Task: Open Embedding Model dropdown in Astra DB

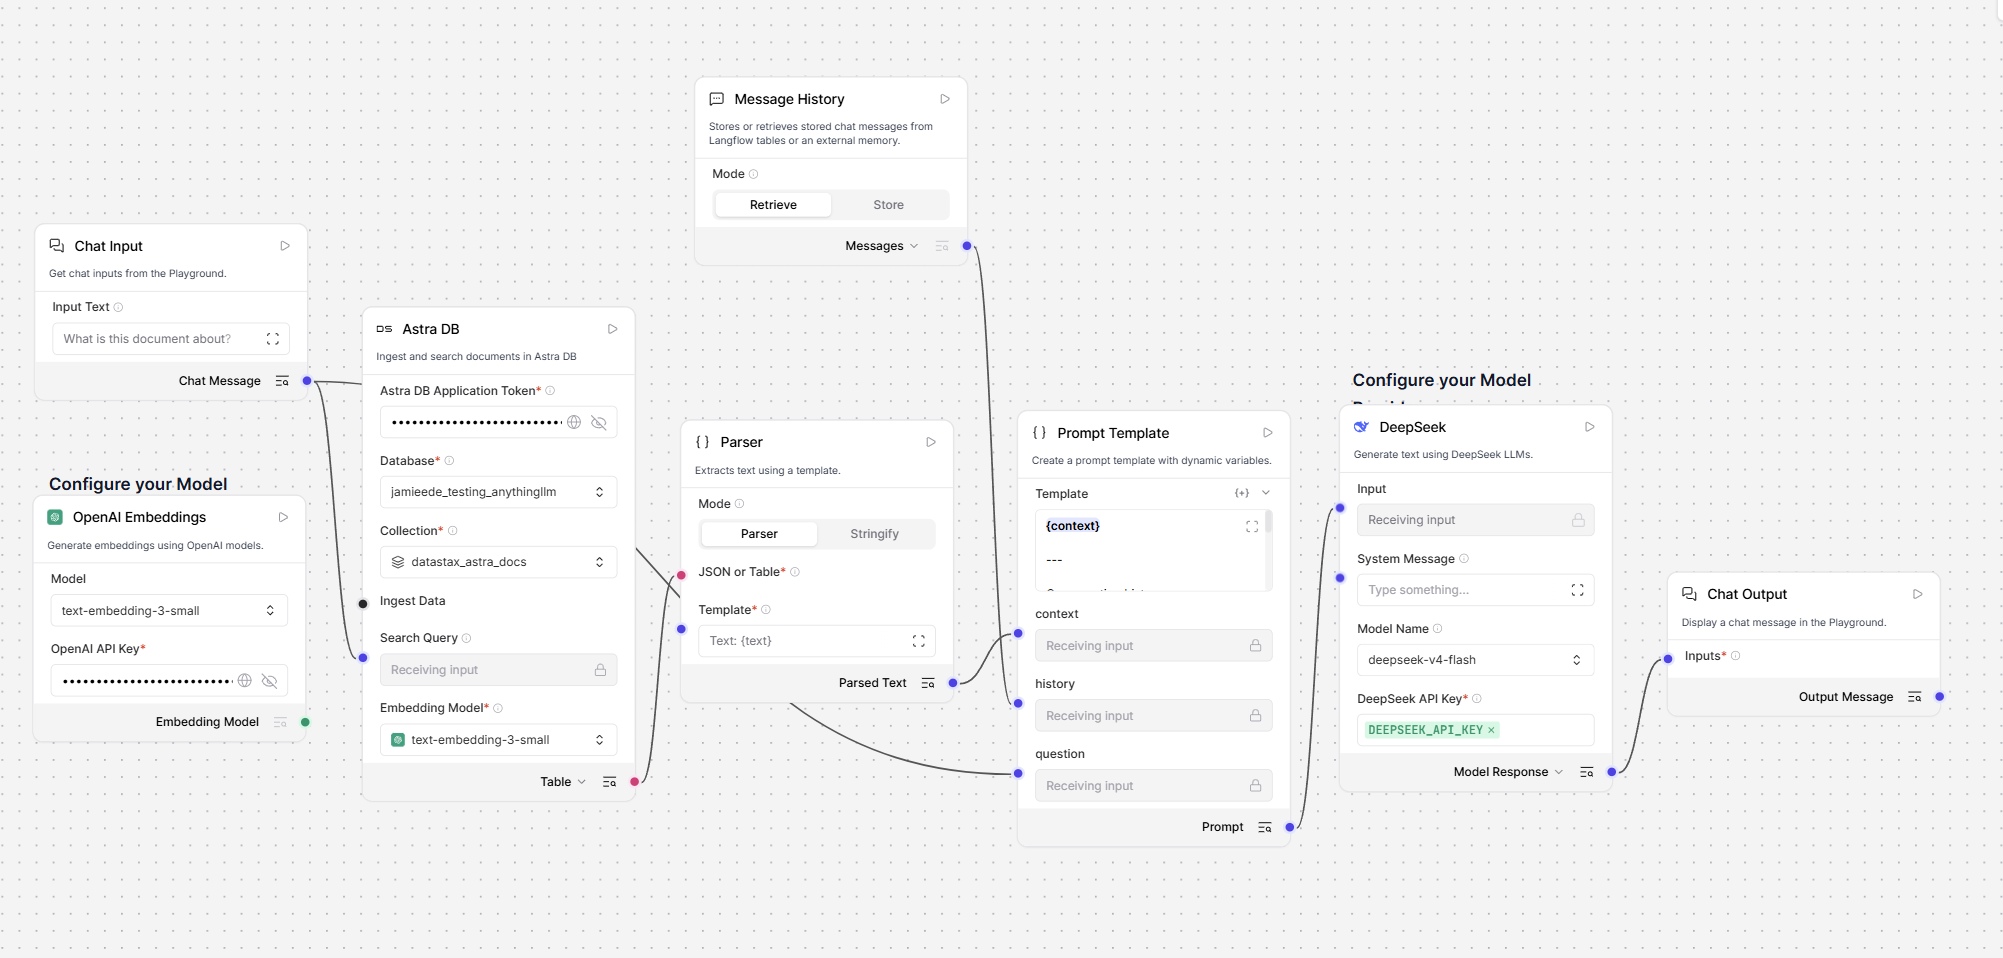Action: click(498, 740)
